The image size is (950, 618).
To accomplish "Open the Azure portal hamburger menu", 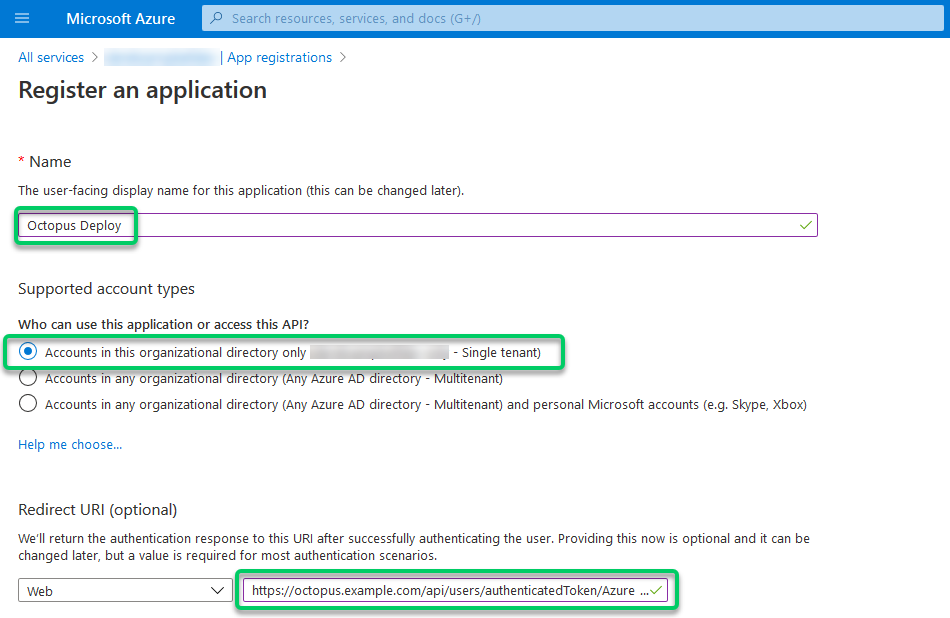I will coord(22,18).
